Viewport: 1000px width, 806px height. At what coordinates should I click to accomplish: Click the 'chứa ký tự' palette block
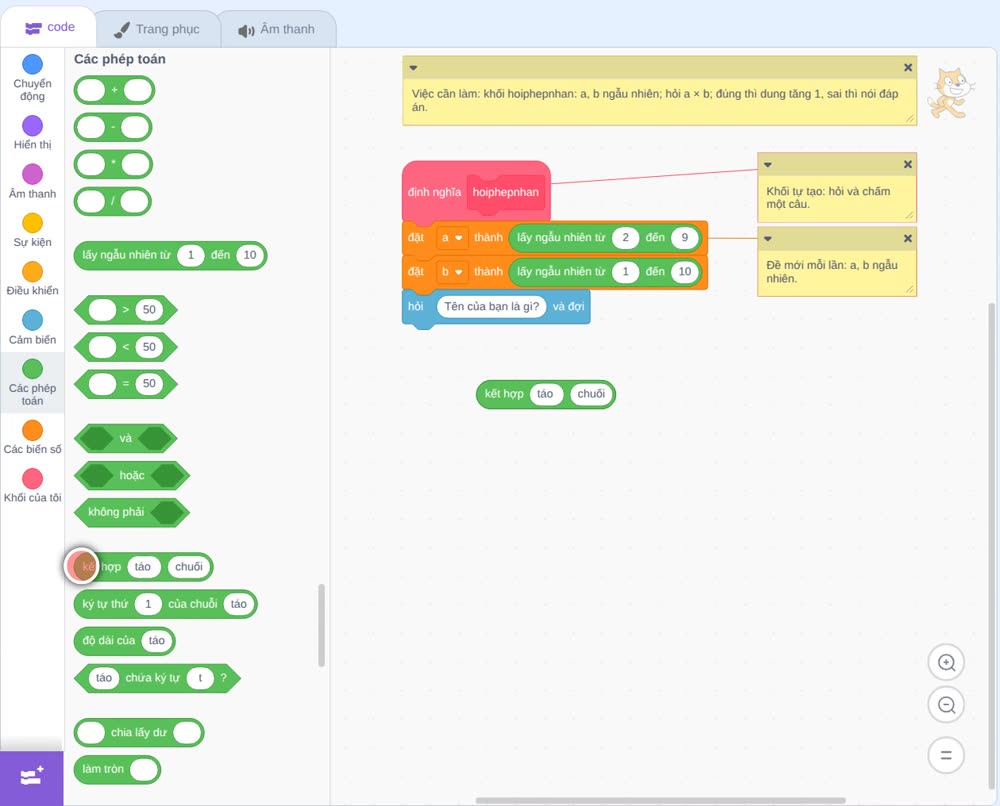coord(158,678)
